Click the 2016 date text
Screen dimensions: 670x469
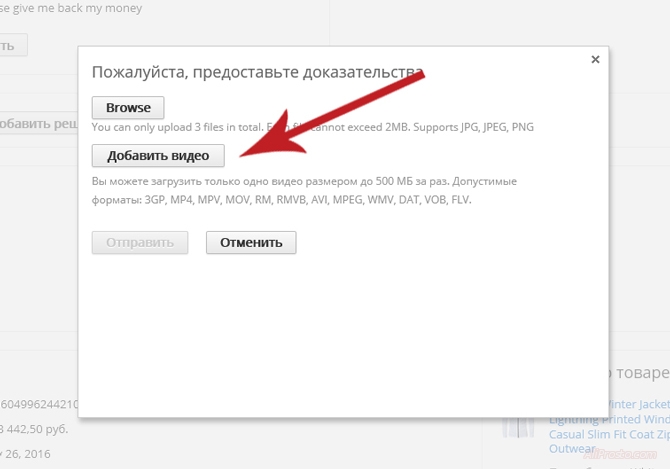(30, 453)
